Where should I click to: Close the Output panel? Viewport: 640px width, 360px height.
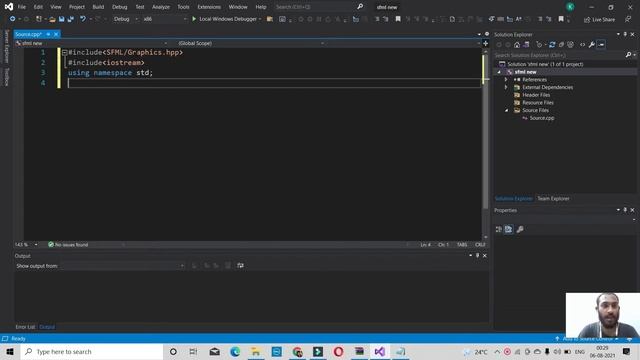[484, 256]
